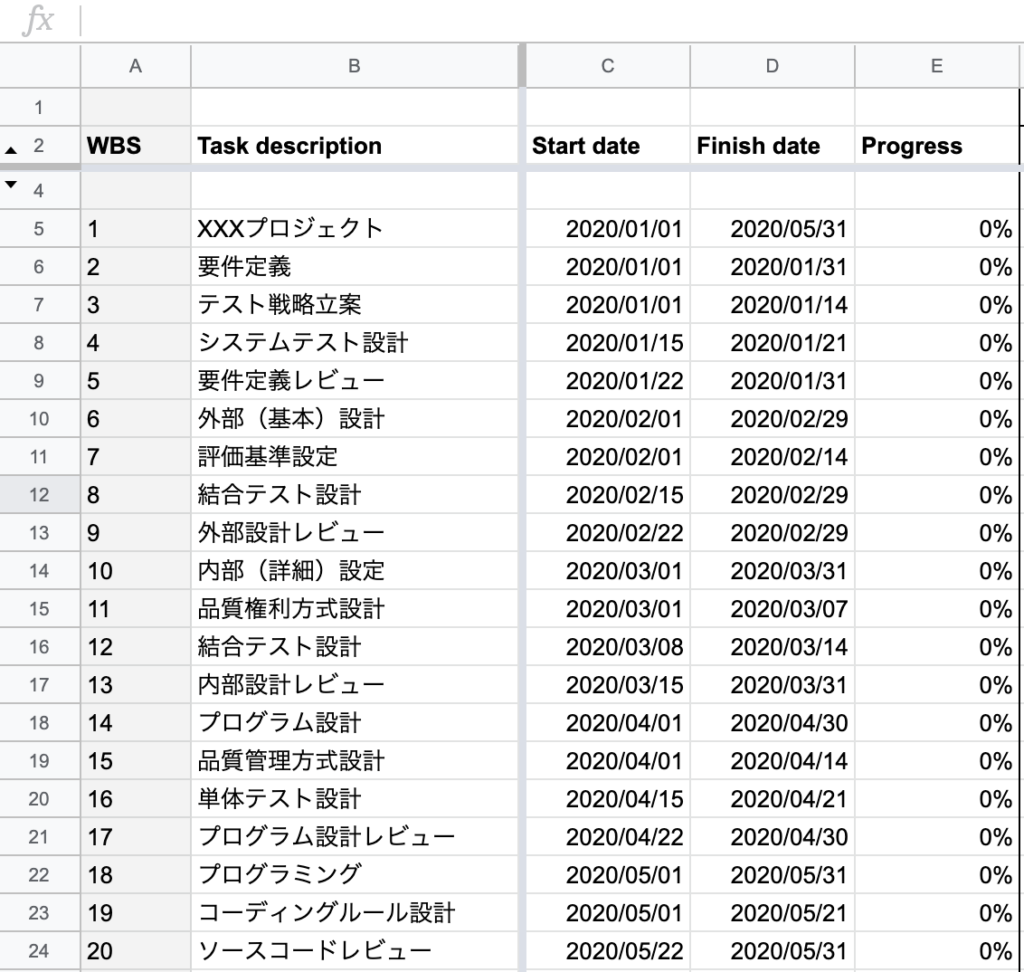Screen dimensions: 1024x972
Task: Click into the formula bar input
Action: pyautogui.click(x=552, y=20)
